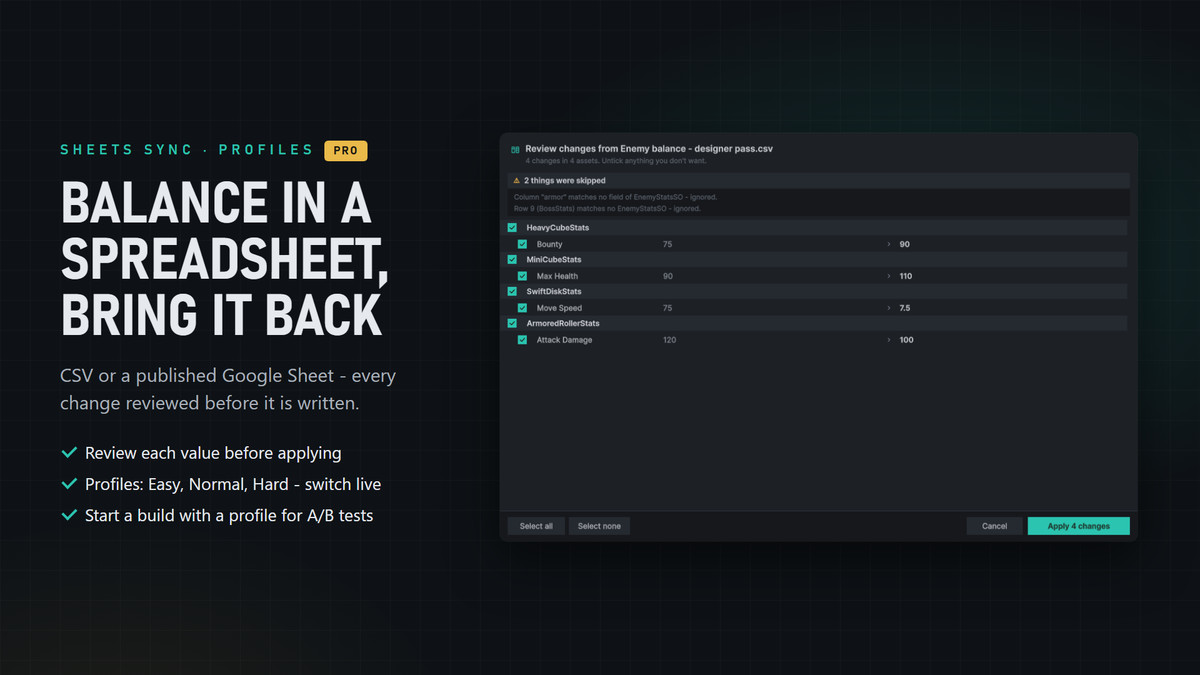This screenshot has height=675, width=1200.
Task: Click the 'Start a build with a profile' line
Action: (229, 516)
